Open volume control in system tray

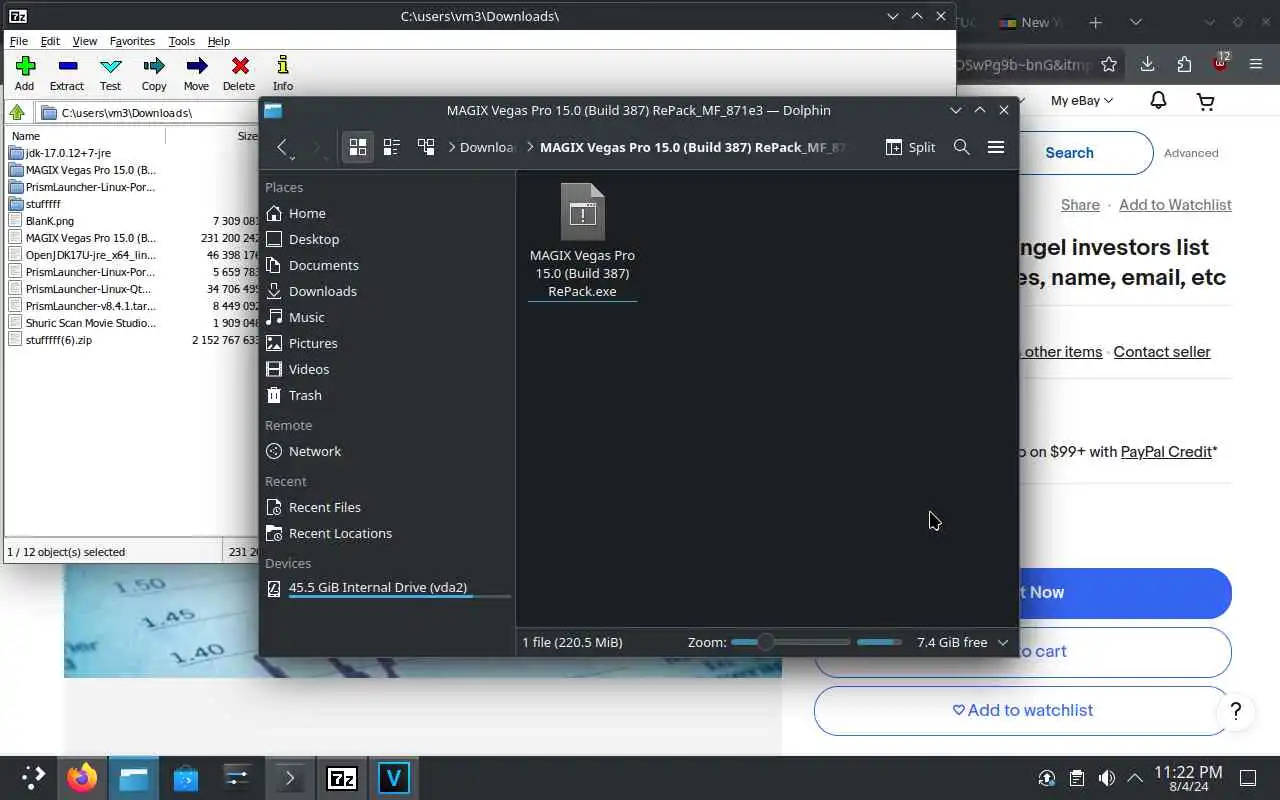click(1106, 778)
